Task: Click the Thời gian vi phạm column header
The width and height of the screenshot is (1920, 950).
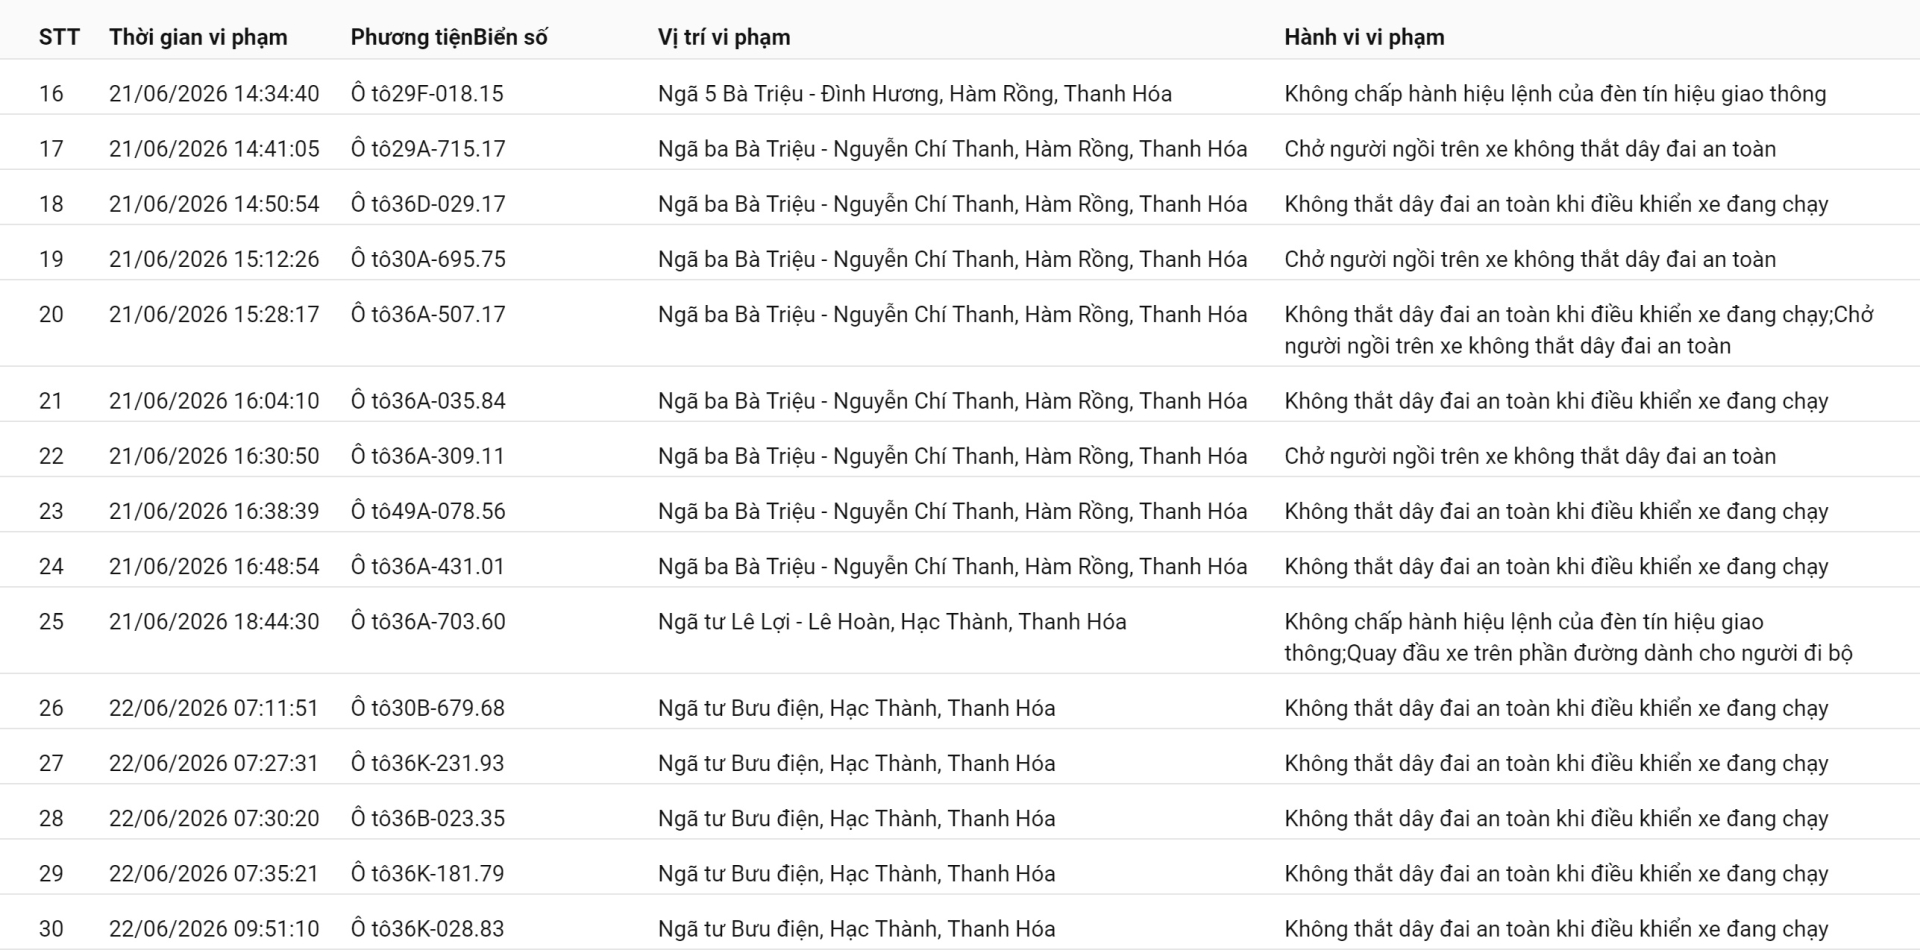Action: click(x=198, y=37)
